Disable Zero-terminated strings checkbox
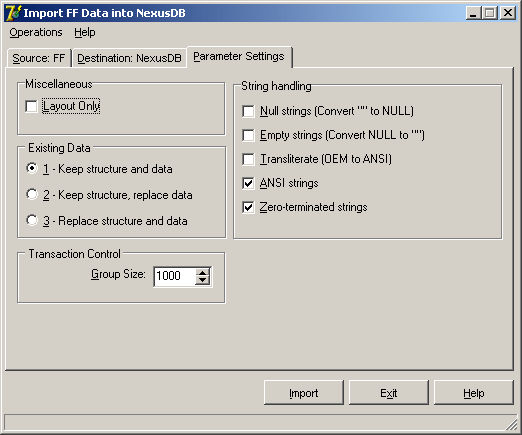 point(248,207)
